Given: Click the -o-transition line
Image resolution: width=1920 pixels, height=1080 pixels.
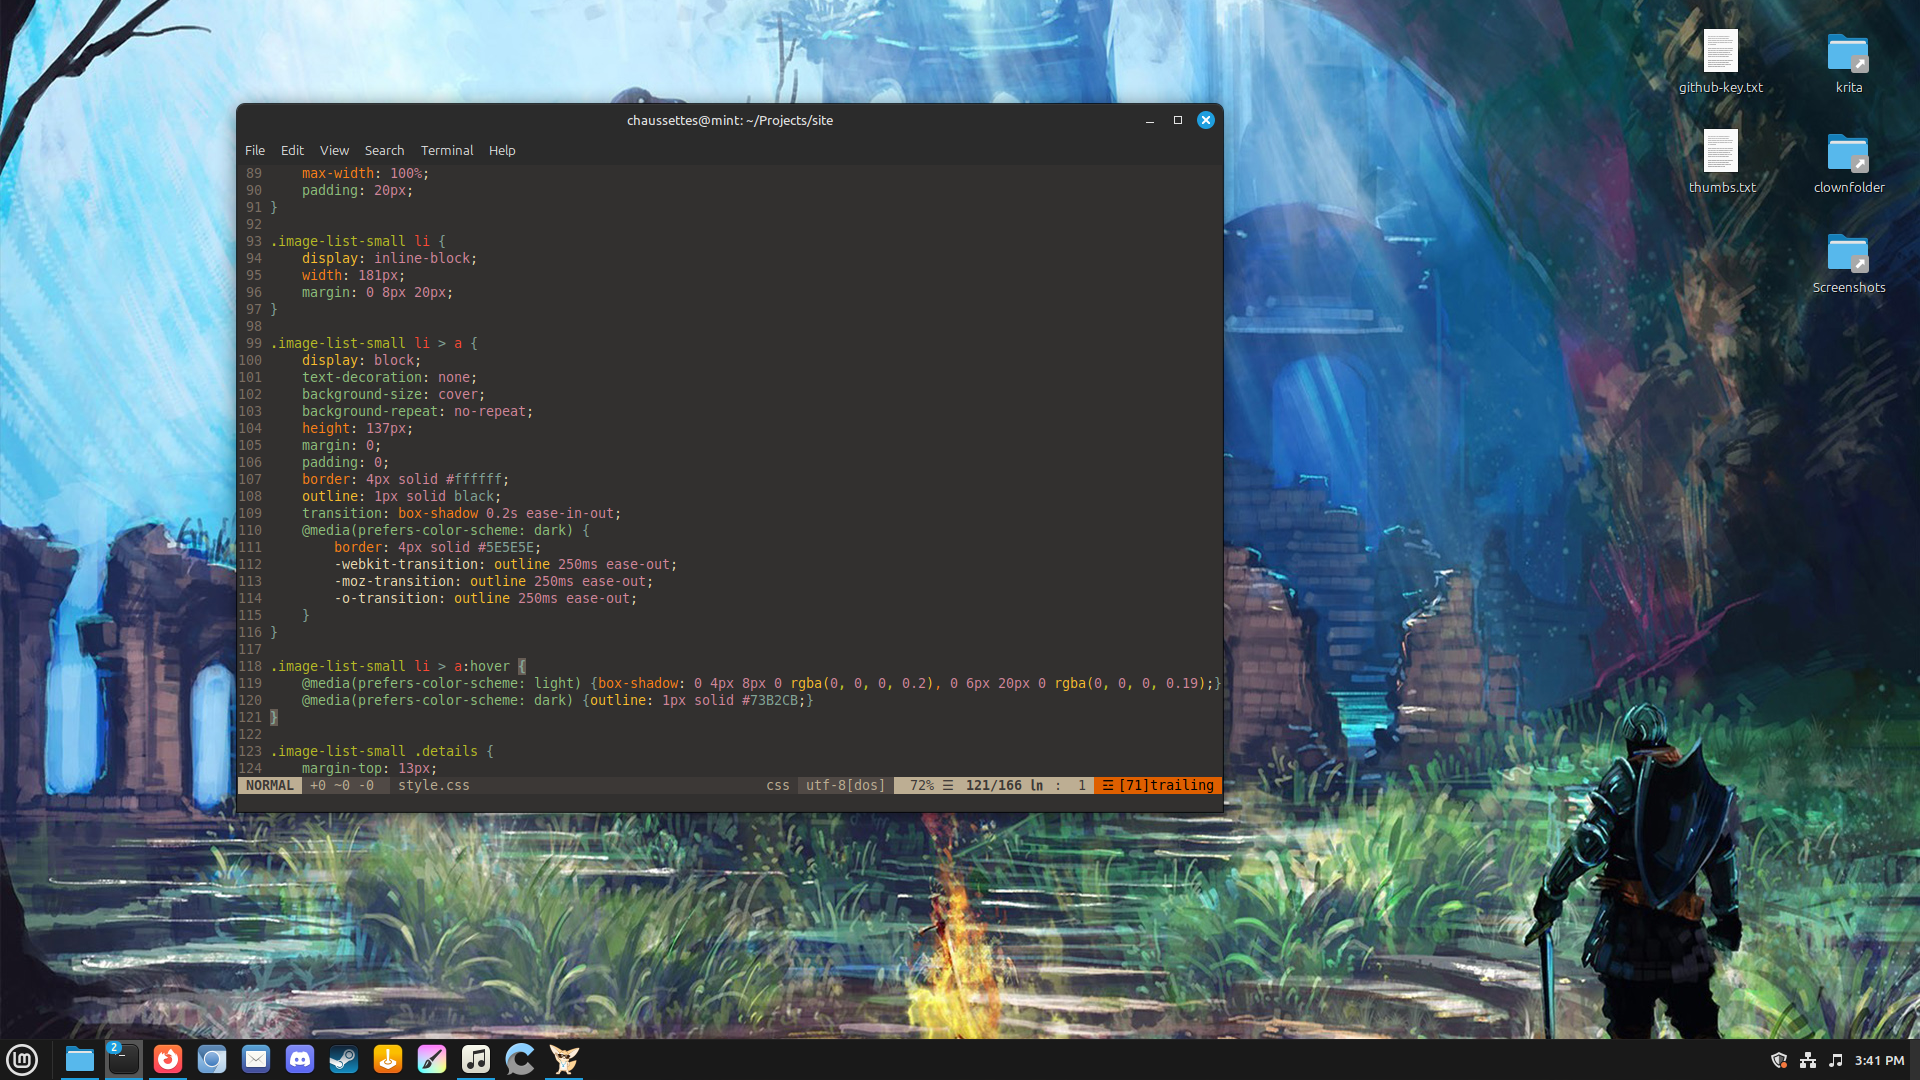Looking at the screenshot, I should coord(486,599).
